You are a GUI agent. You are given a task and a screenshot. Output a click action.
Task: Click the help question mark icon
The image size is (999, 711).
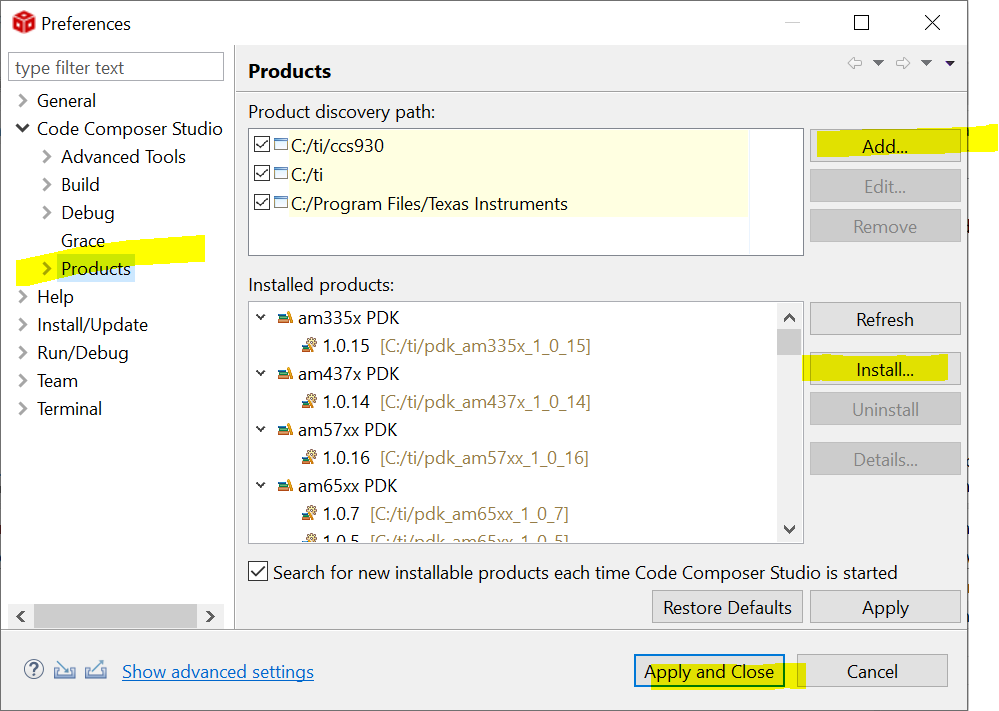(34, 671)
